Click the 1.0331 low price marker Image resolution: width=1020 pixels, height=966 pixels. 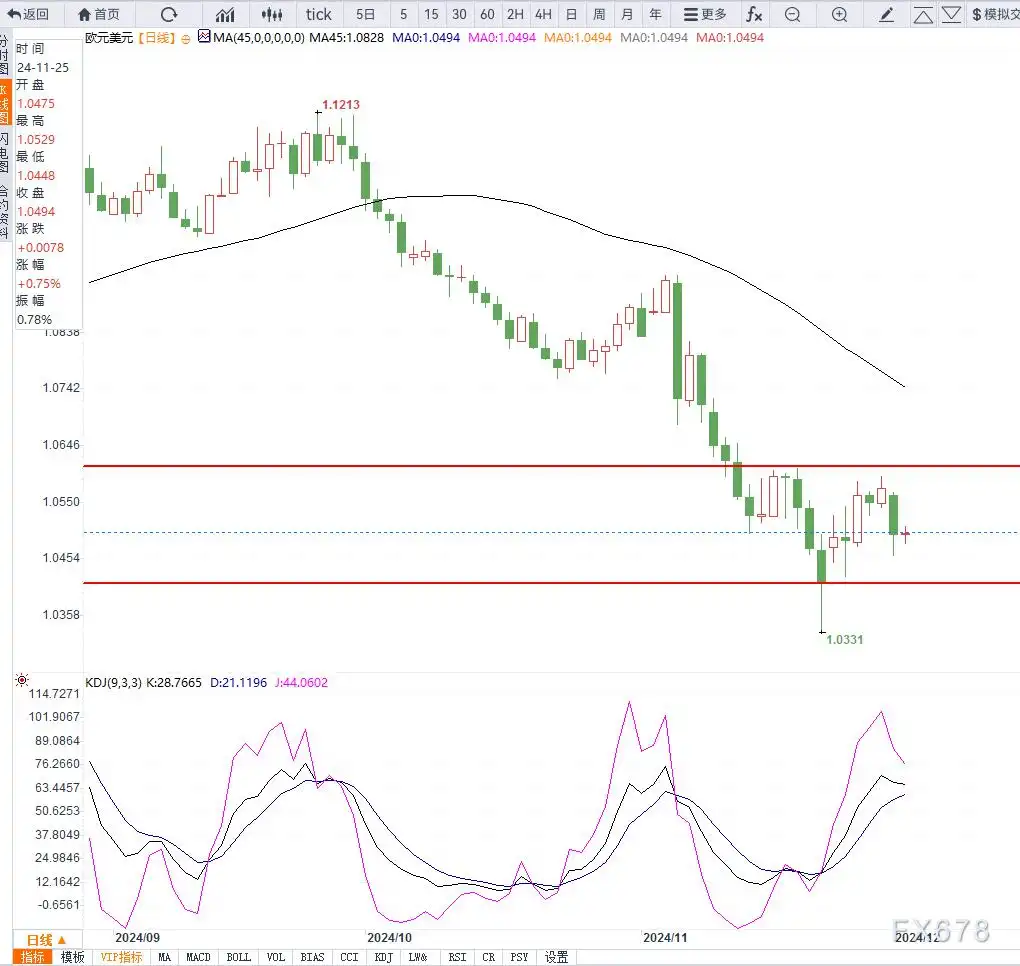pyautogui.click(x=844, y=639)
